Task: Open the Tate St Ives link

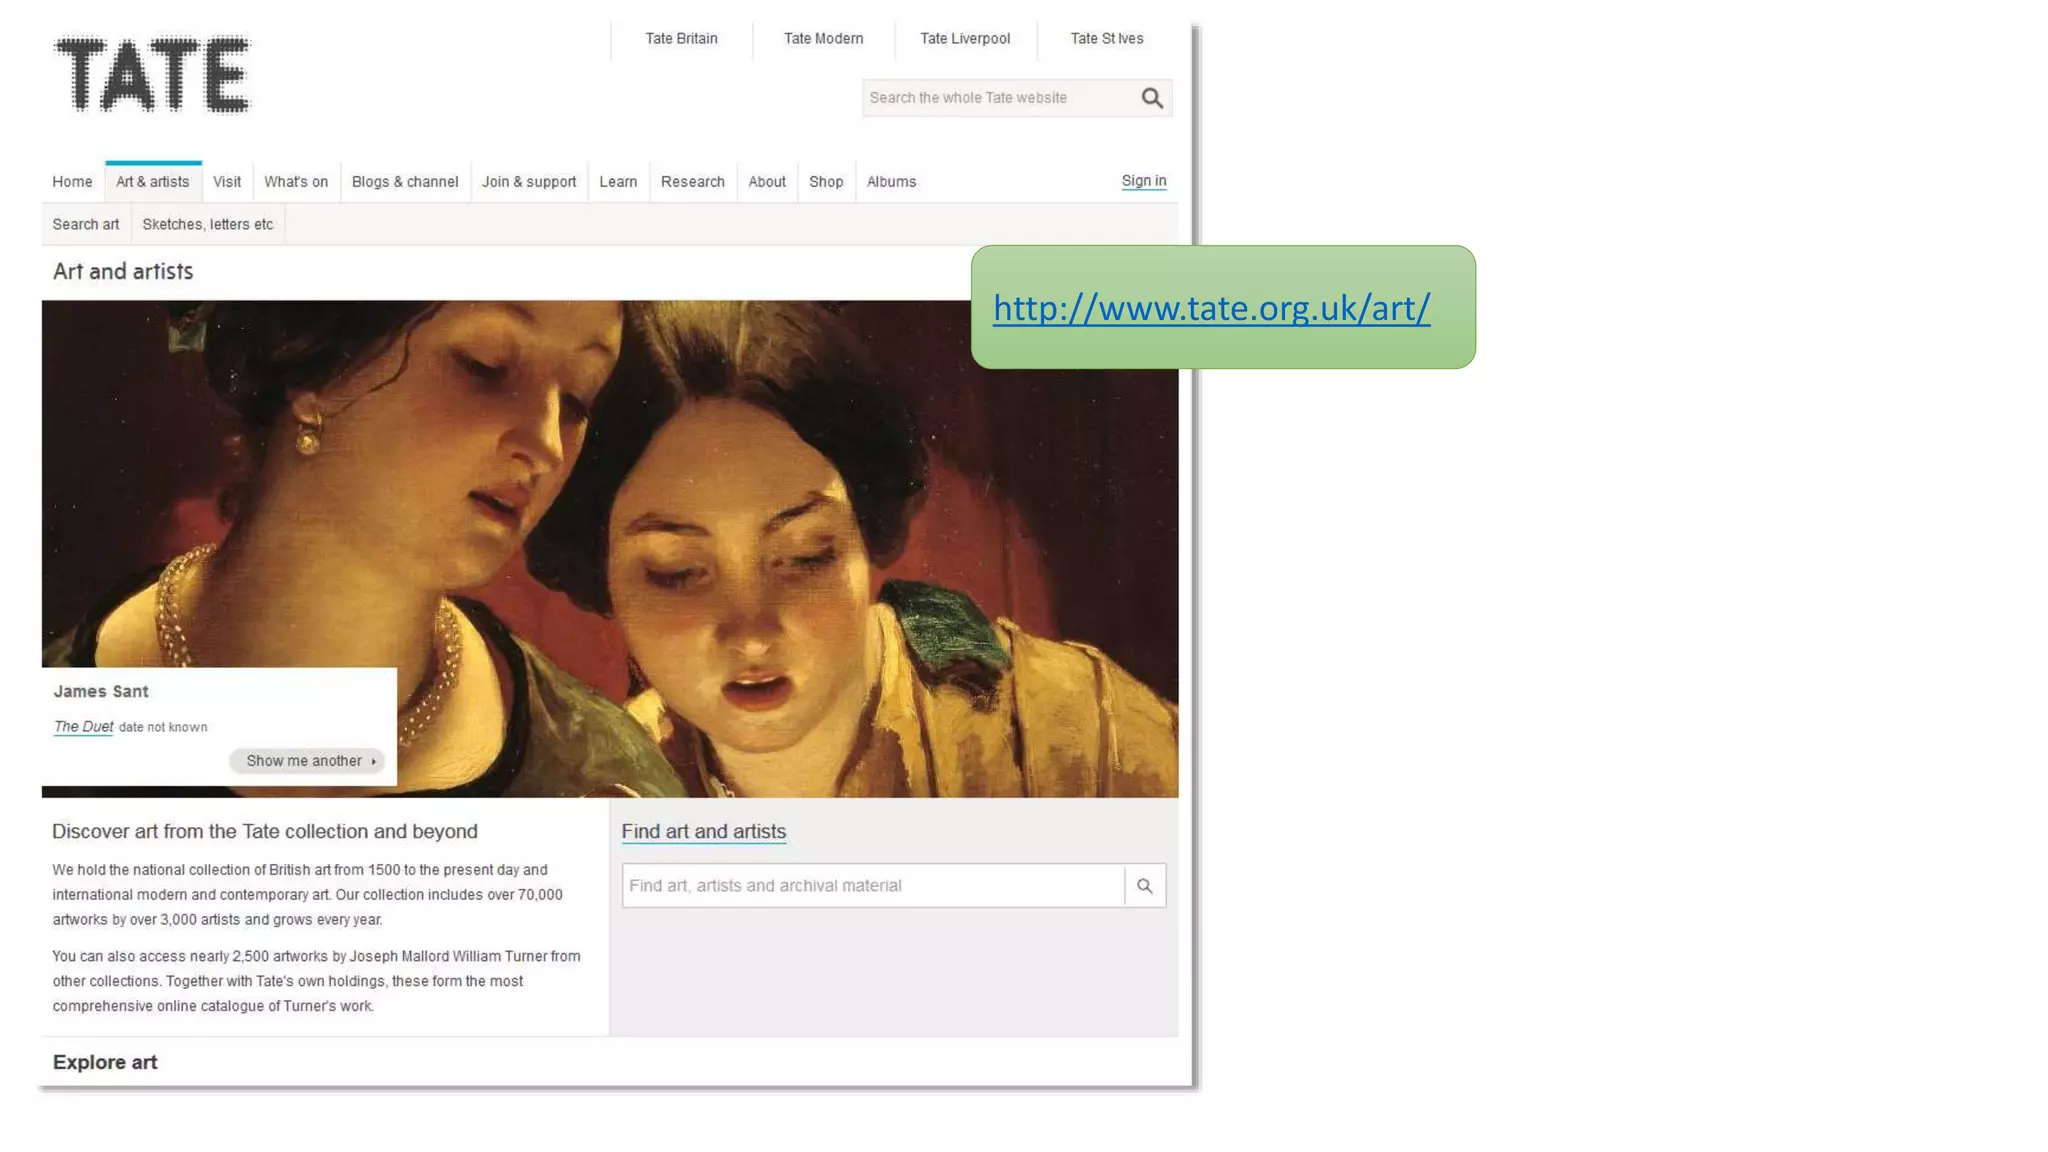Action: coord(1106,39)
